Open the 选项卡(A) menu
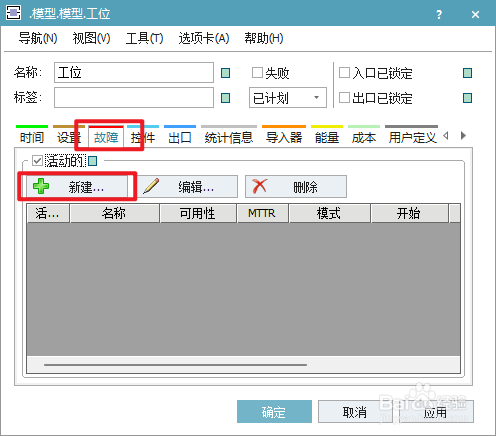 [204, 38]
